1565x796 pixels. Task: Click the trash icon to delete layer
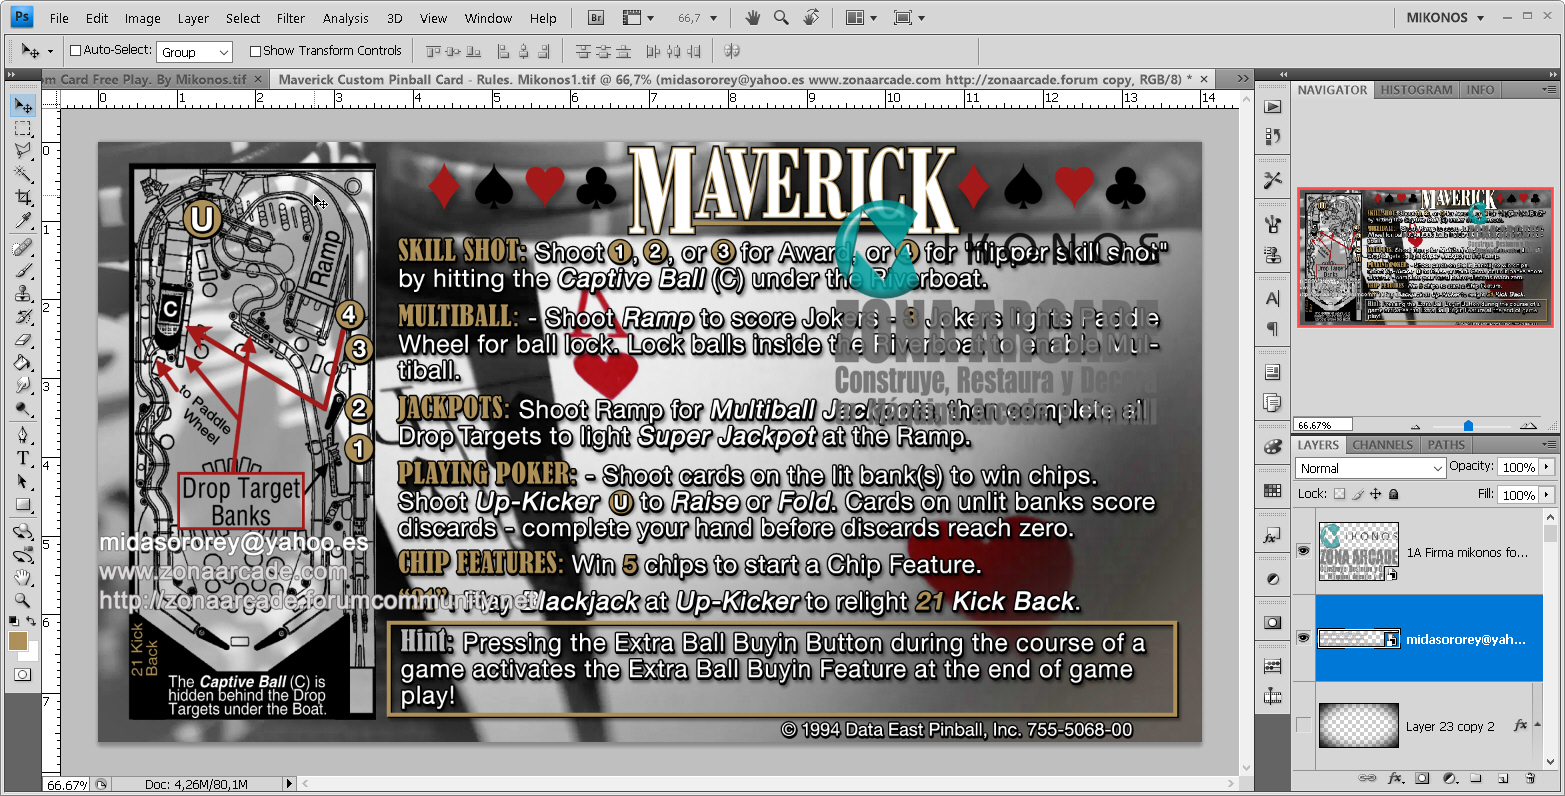[x=1530, y=778]
